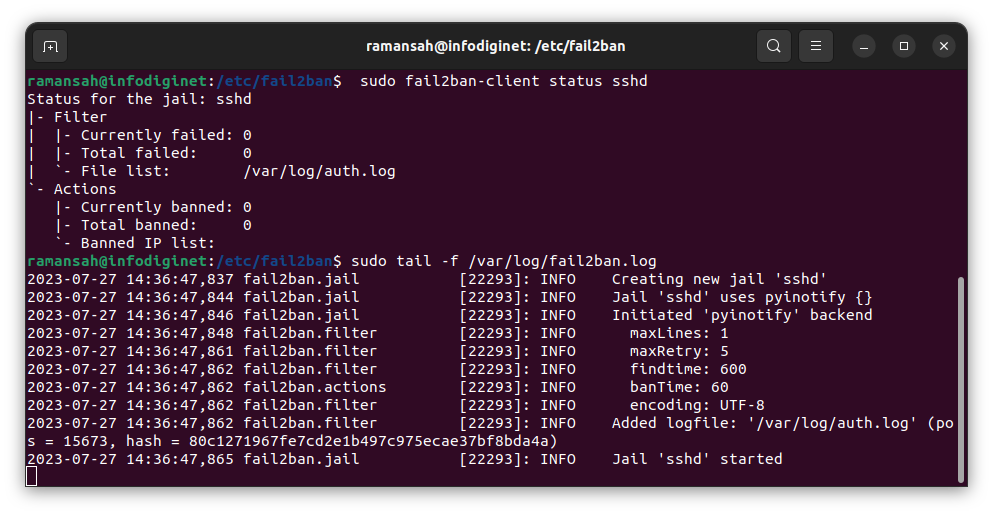Click the tail -f fail2ban.log command
The image size is (993, 515).
coord(503,261)
